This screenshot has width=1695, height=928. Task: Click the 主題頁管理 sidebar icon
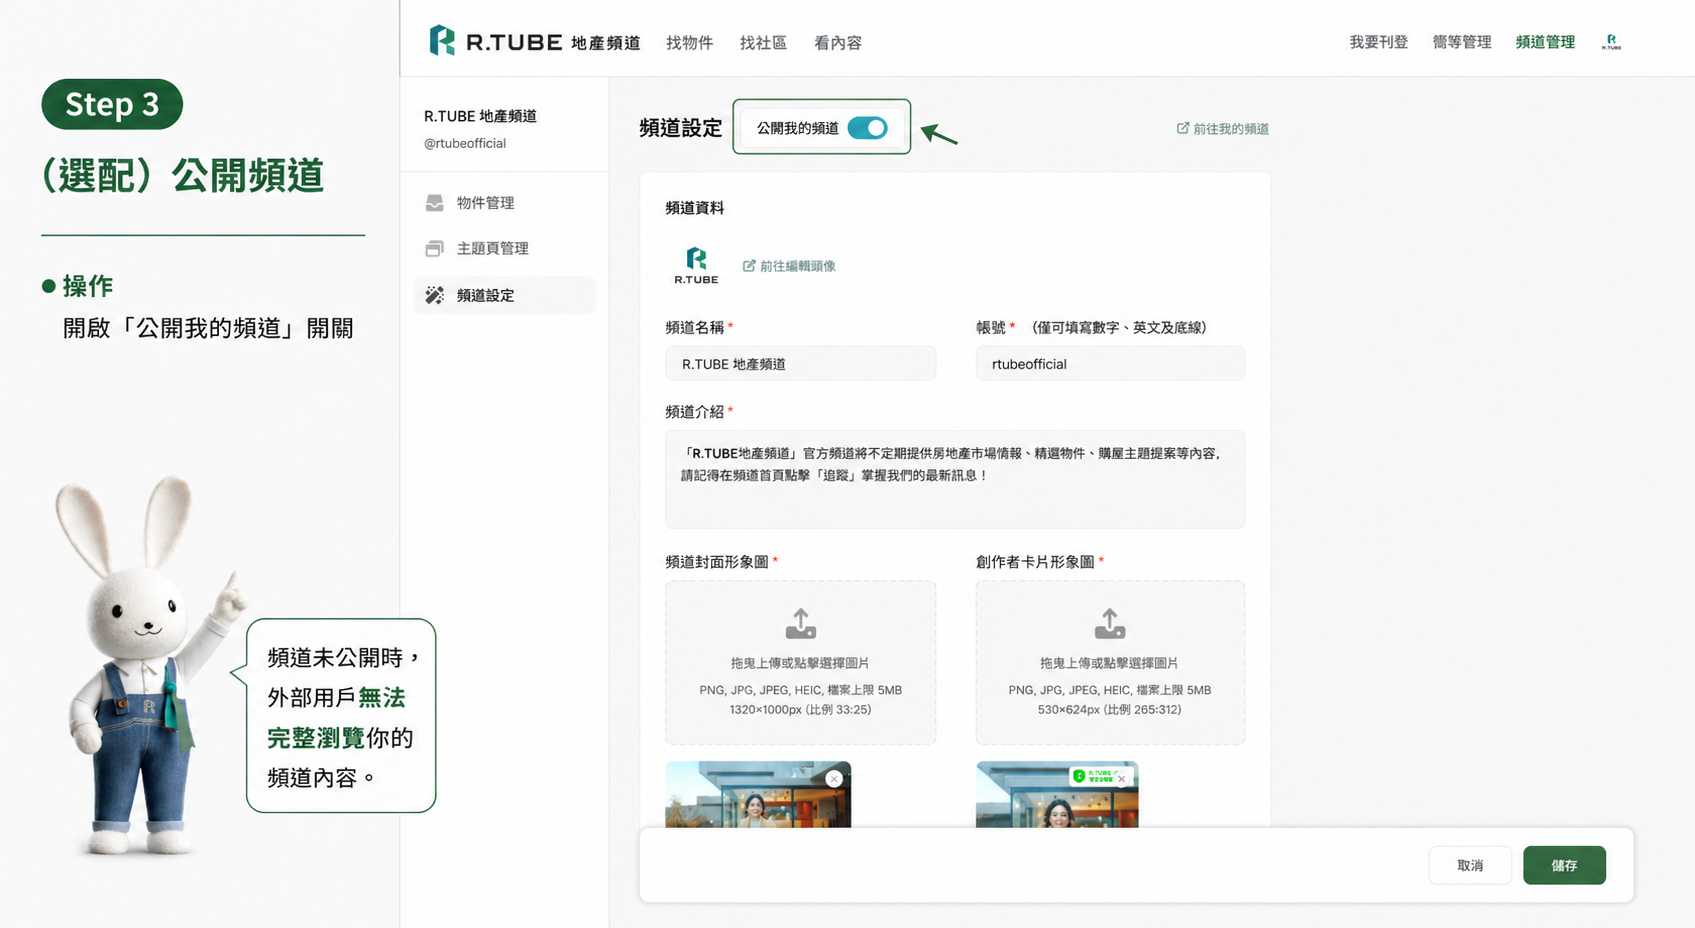pyautogui.click(x=434, y=248)
